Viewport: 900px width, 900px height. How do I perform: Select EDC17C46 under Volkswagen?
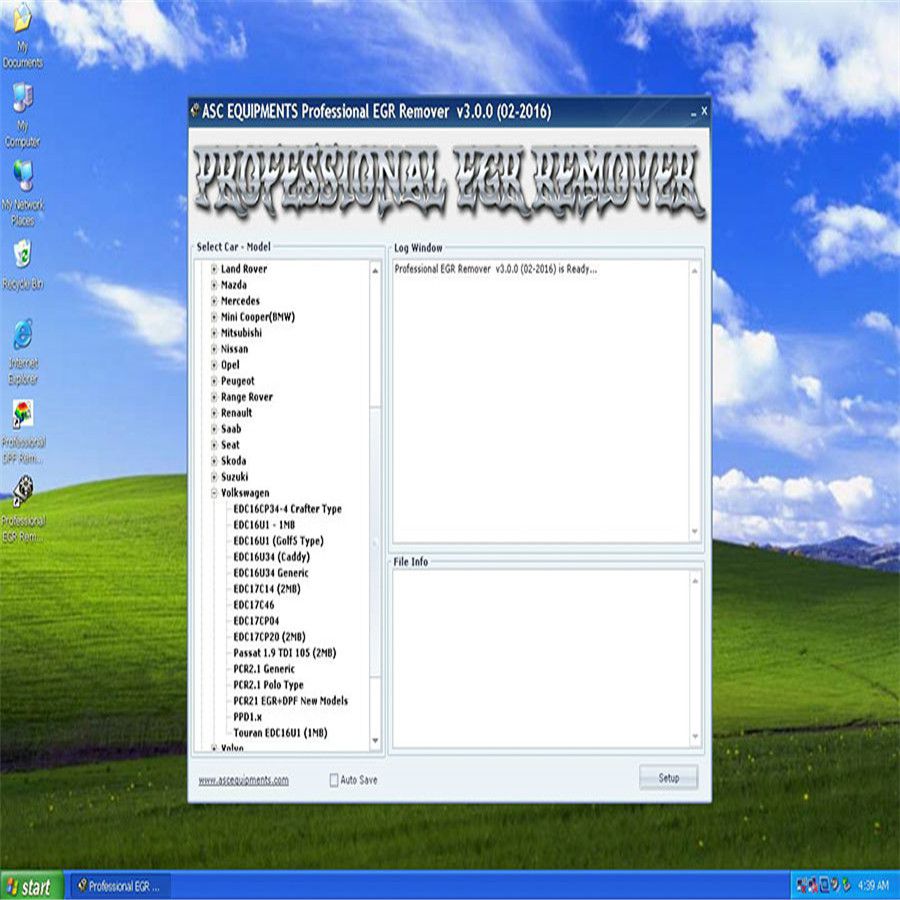[x=253, y=605]
